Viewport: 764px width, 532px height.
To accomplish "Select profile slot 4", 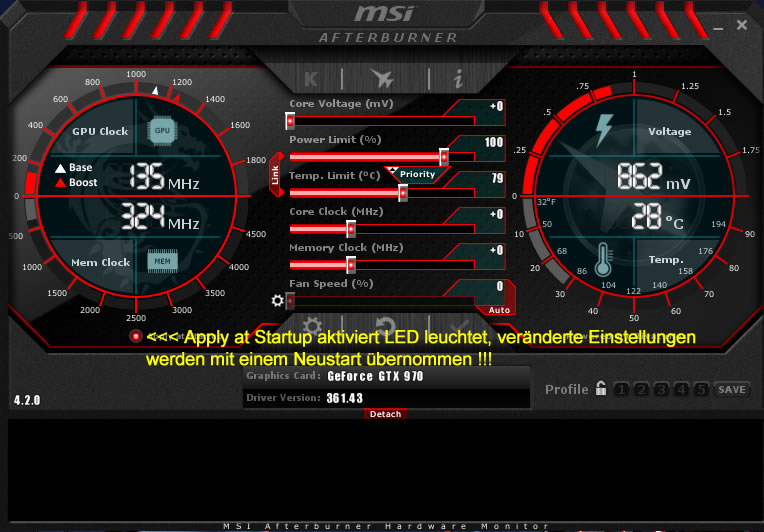I will click(x=681, y=389).
